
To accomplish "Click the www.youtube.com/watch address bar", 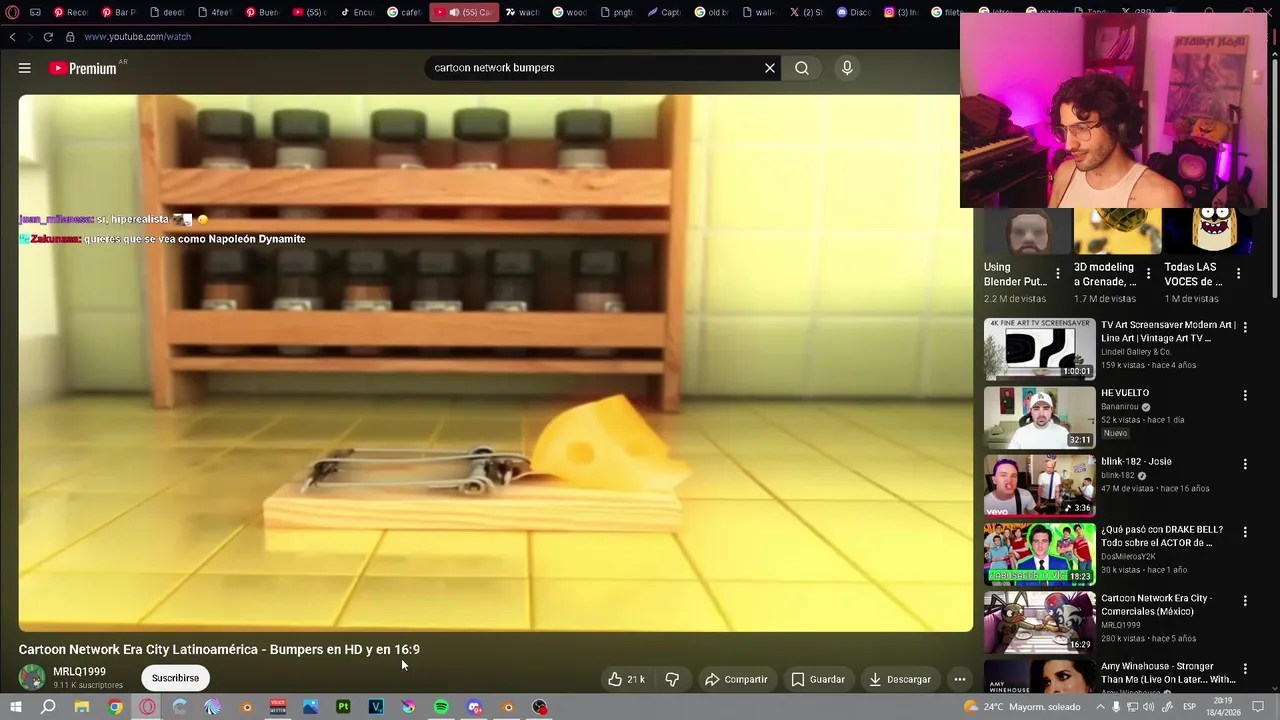I will (x=138, y=37).
